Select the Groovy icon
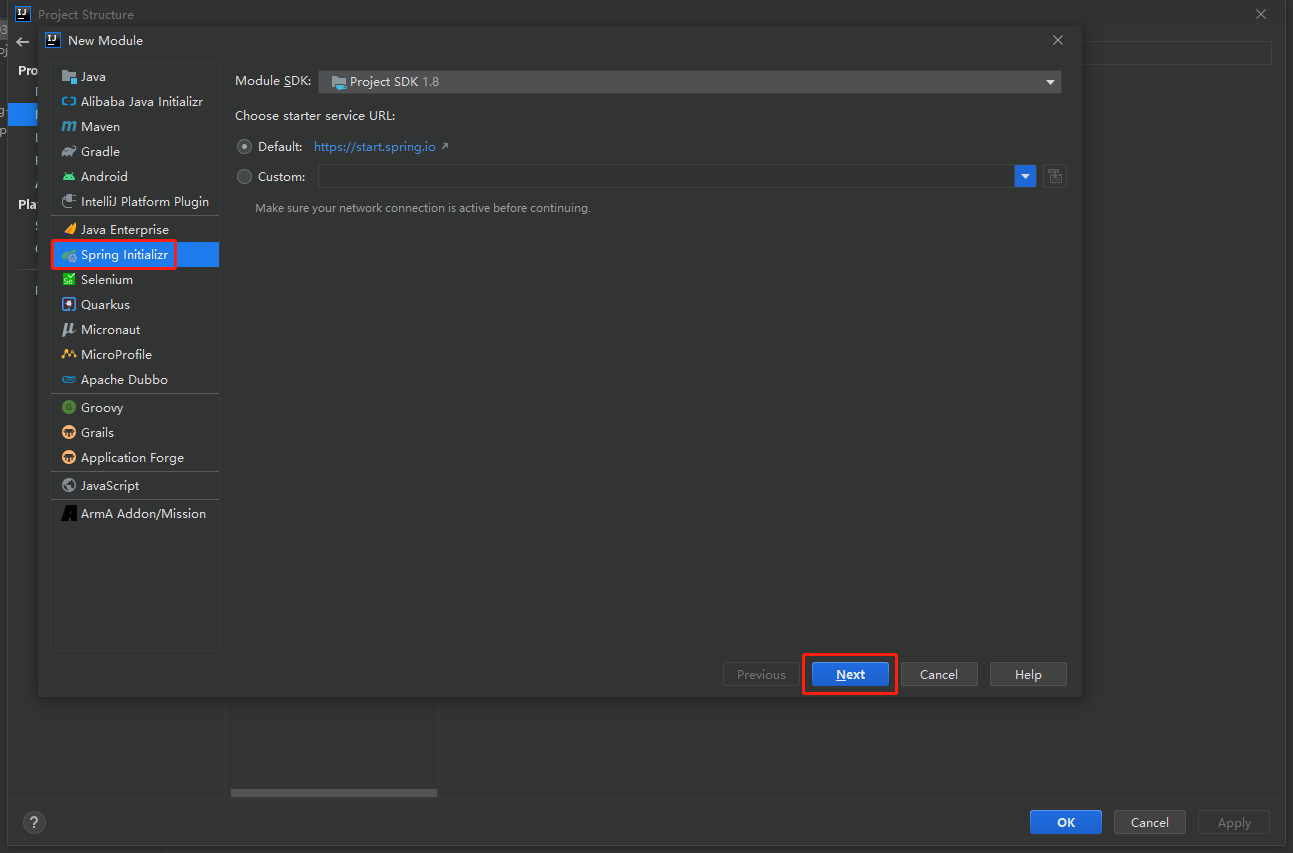 coord(69,408)
